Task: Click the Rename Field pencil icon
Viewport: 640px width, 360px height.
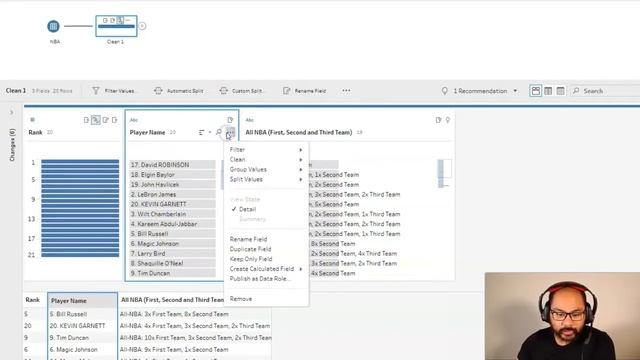Action: (x=287, y=91)
